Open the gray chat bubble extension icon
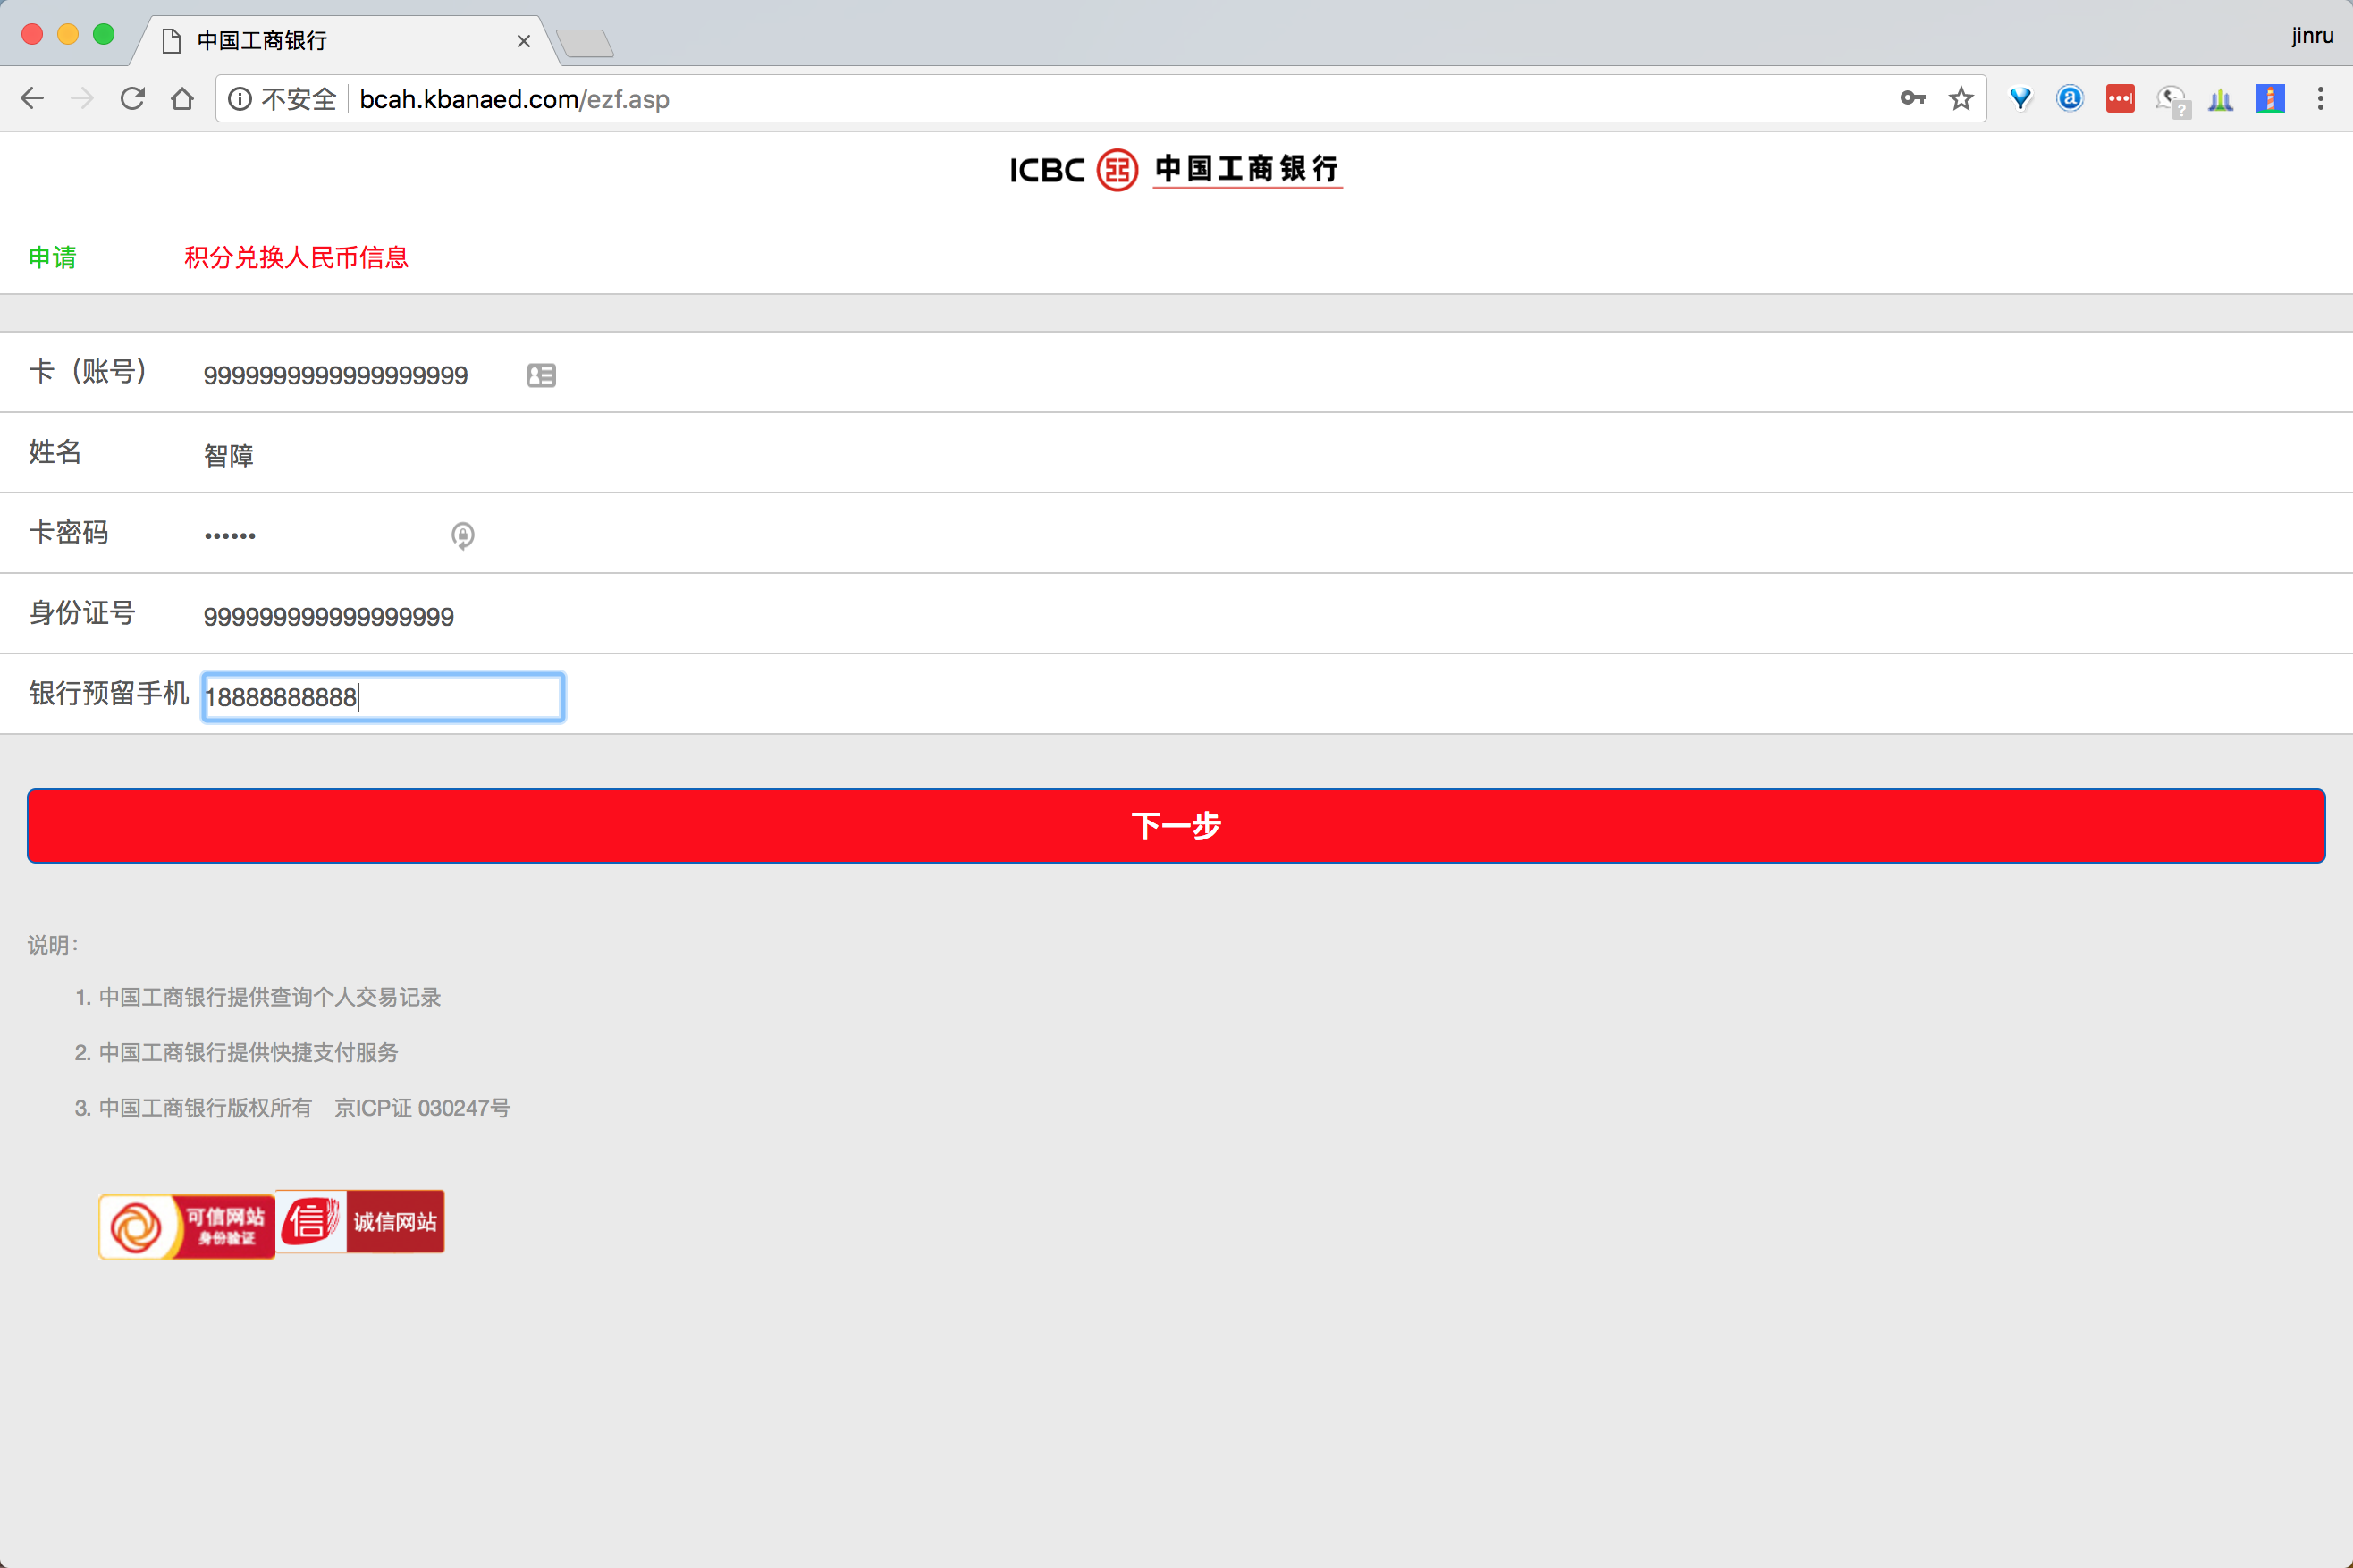2353x1568 pixels. pos(2172,100)
